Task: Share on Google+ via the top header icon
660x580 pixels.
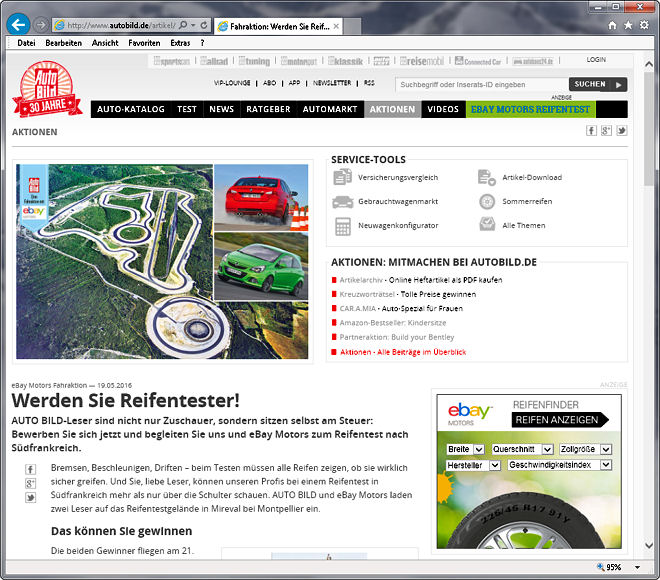Action: [x=606, y=131]
